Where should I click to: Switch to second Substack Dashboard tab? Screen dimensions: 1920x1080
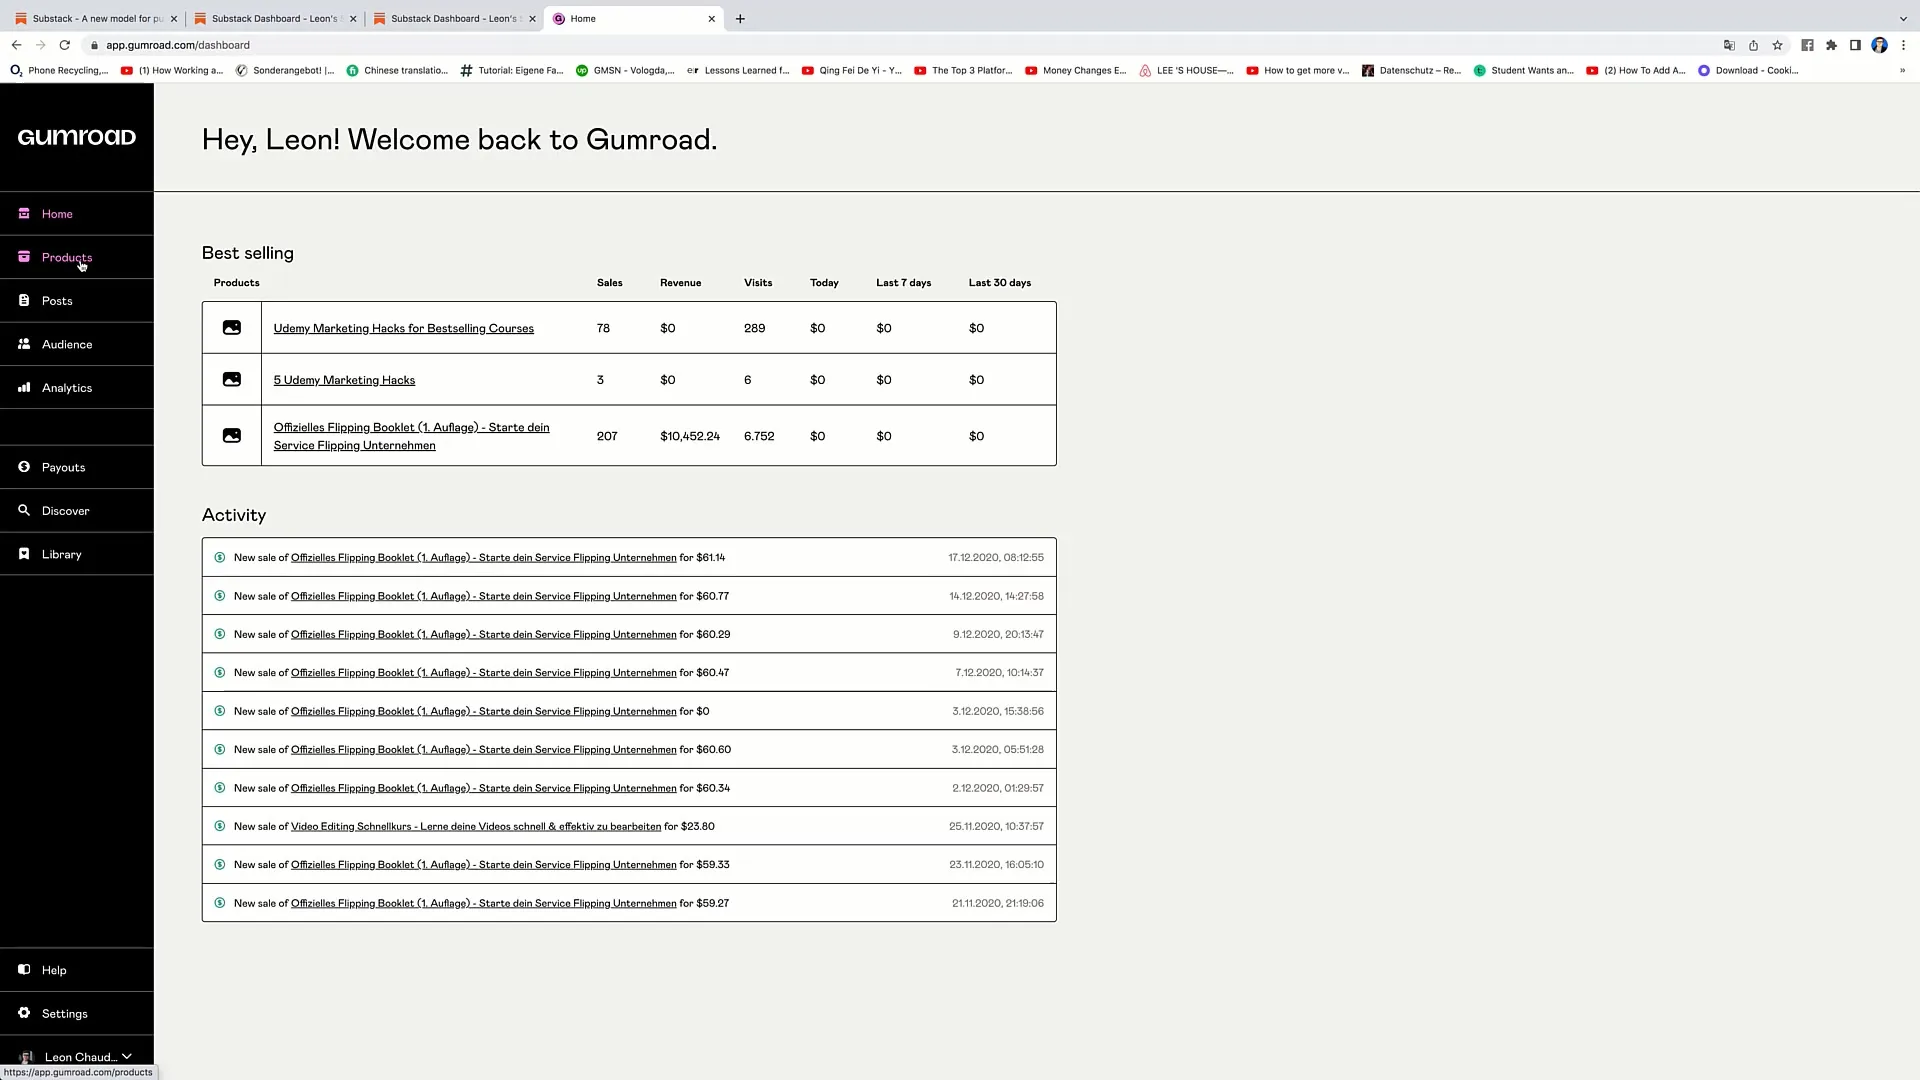tap(453, 18)
